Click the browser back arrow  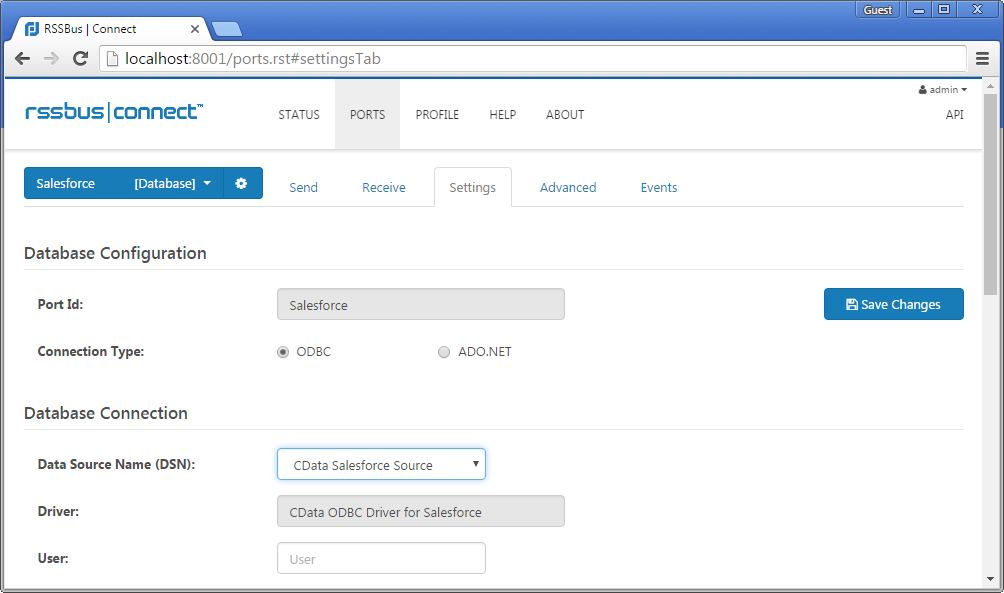coord(23,59)
